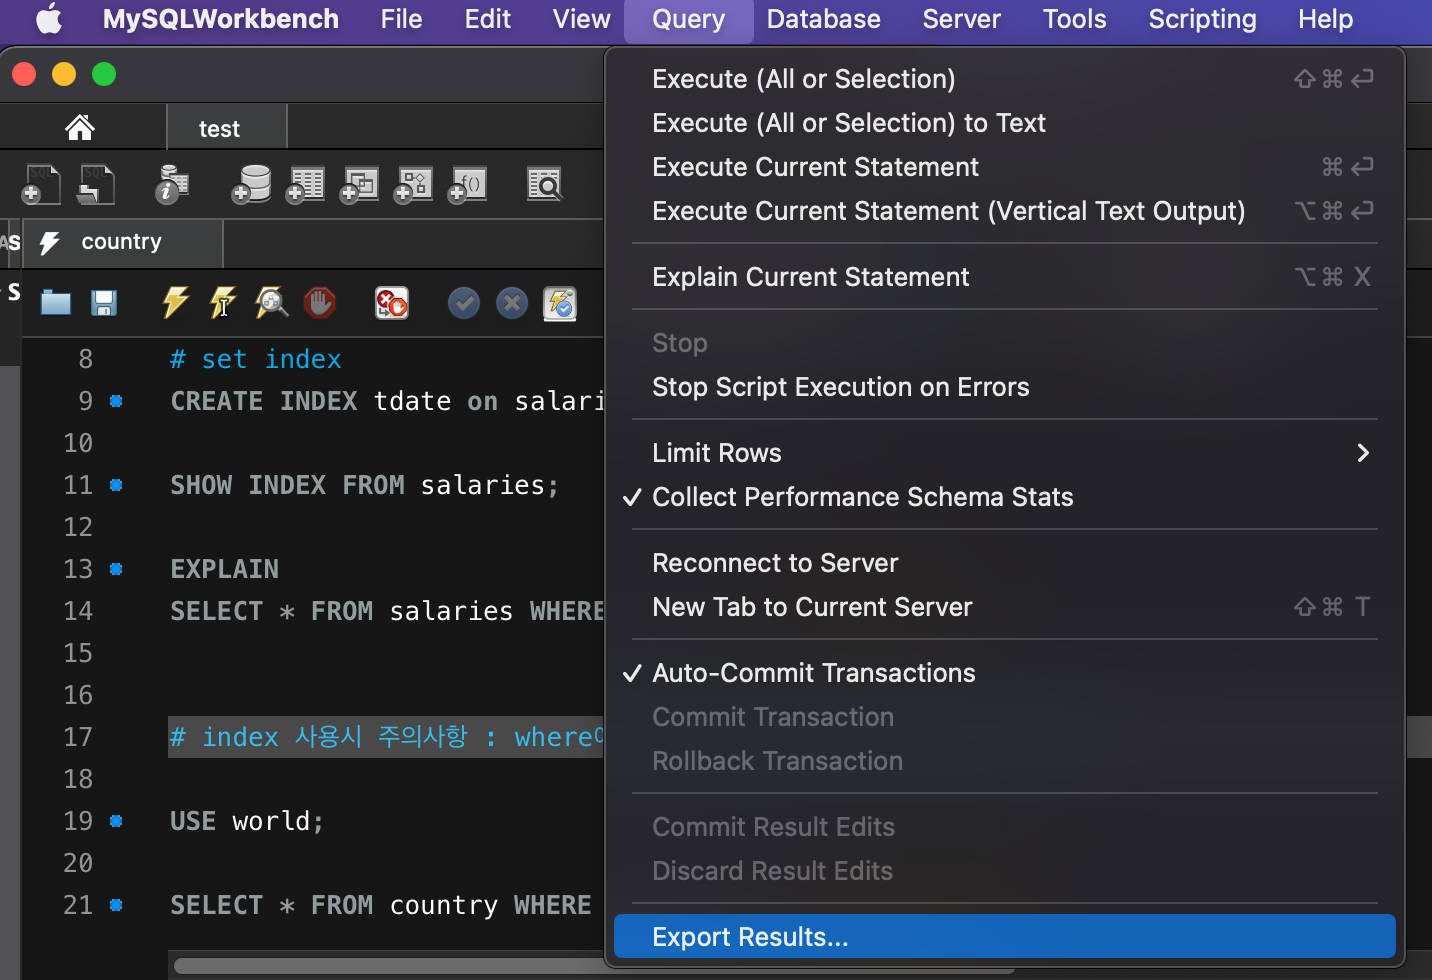Create a new SQL tab icon

click(41, 184)
